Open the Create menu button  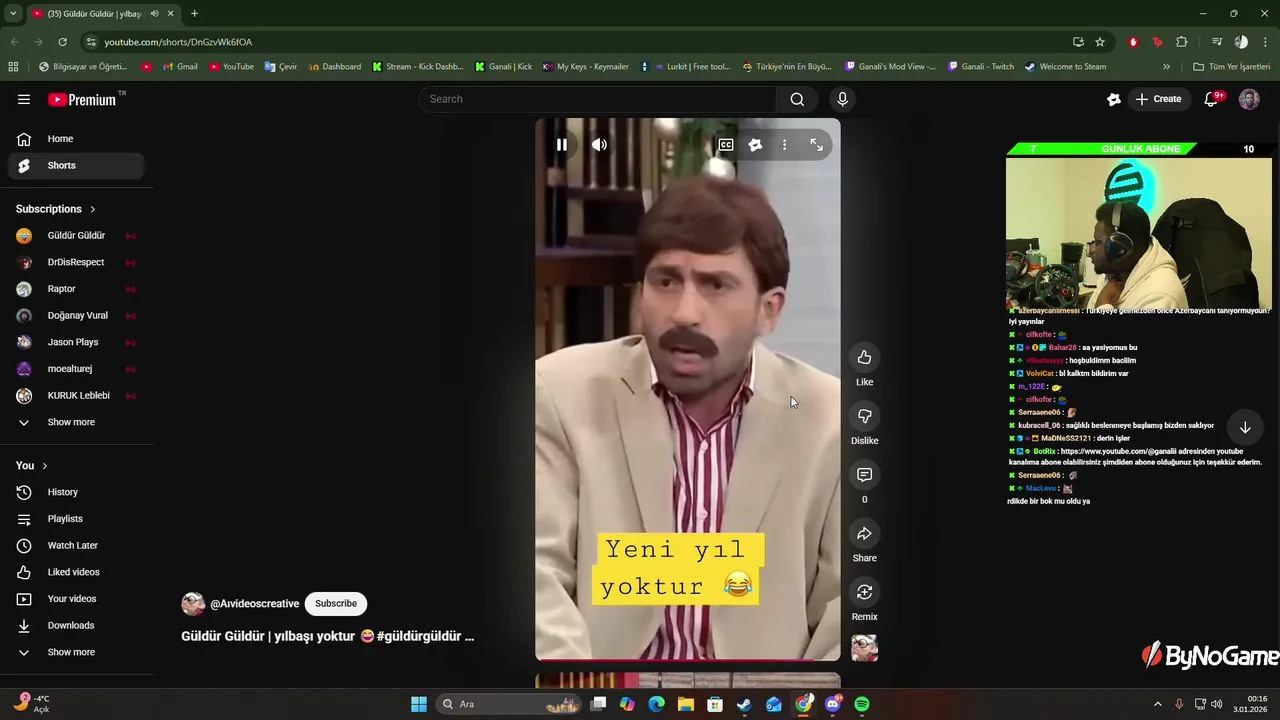1158,99
